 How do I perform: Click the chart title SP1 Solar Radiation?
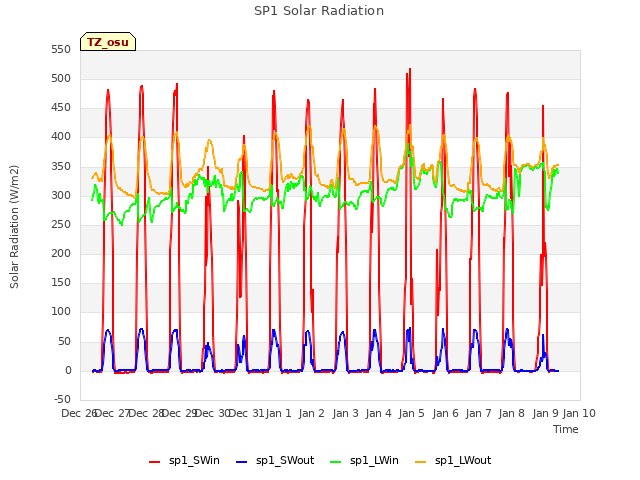pos(319,11)
